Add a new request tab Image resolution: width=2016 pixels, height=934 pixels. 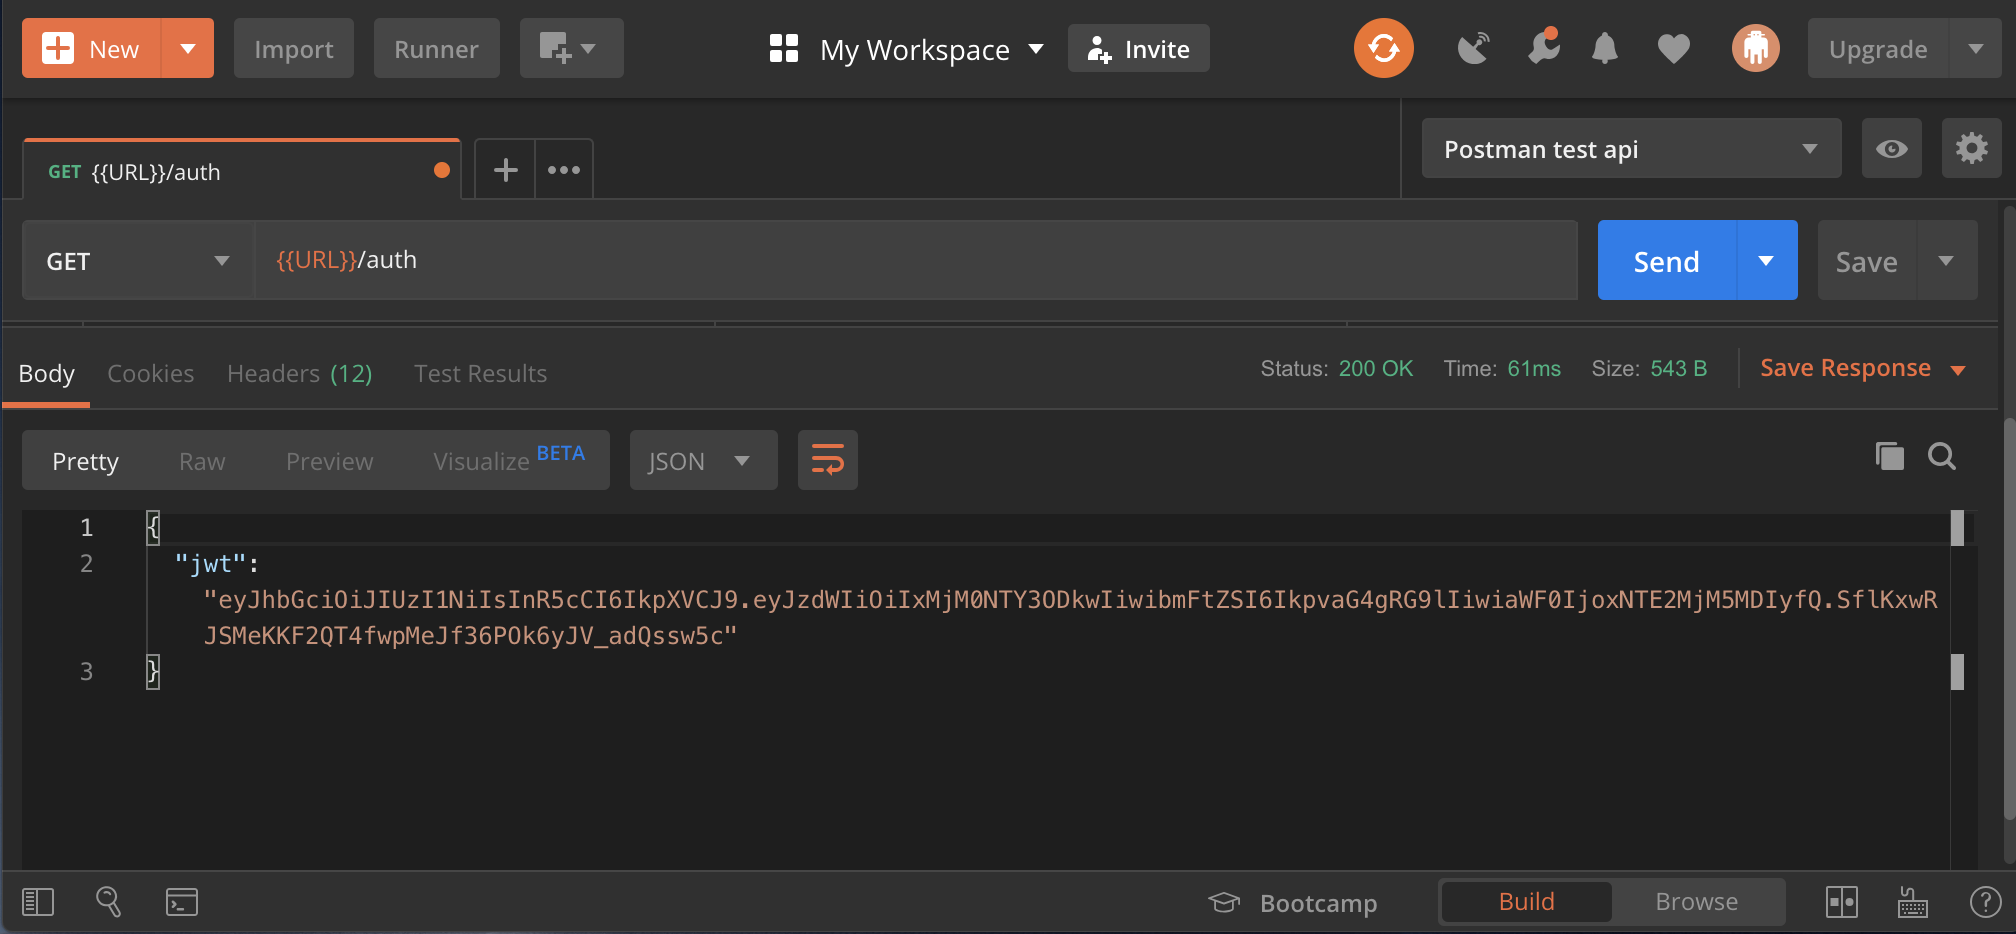[x=506, y=170]
